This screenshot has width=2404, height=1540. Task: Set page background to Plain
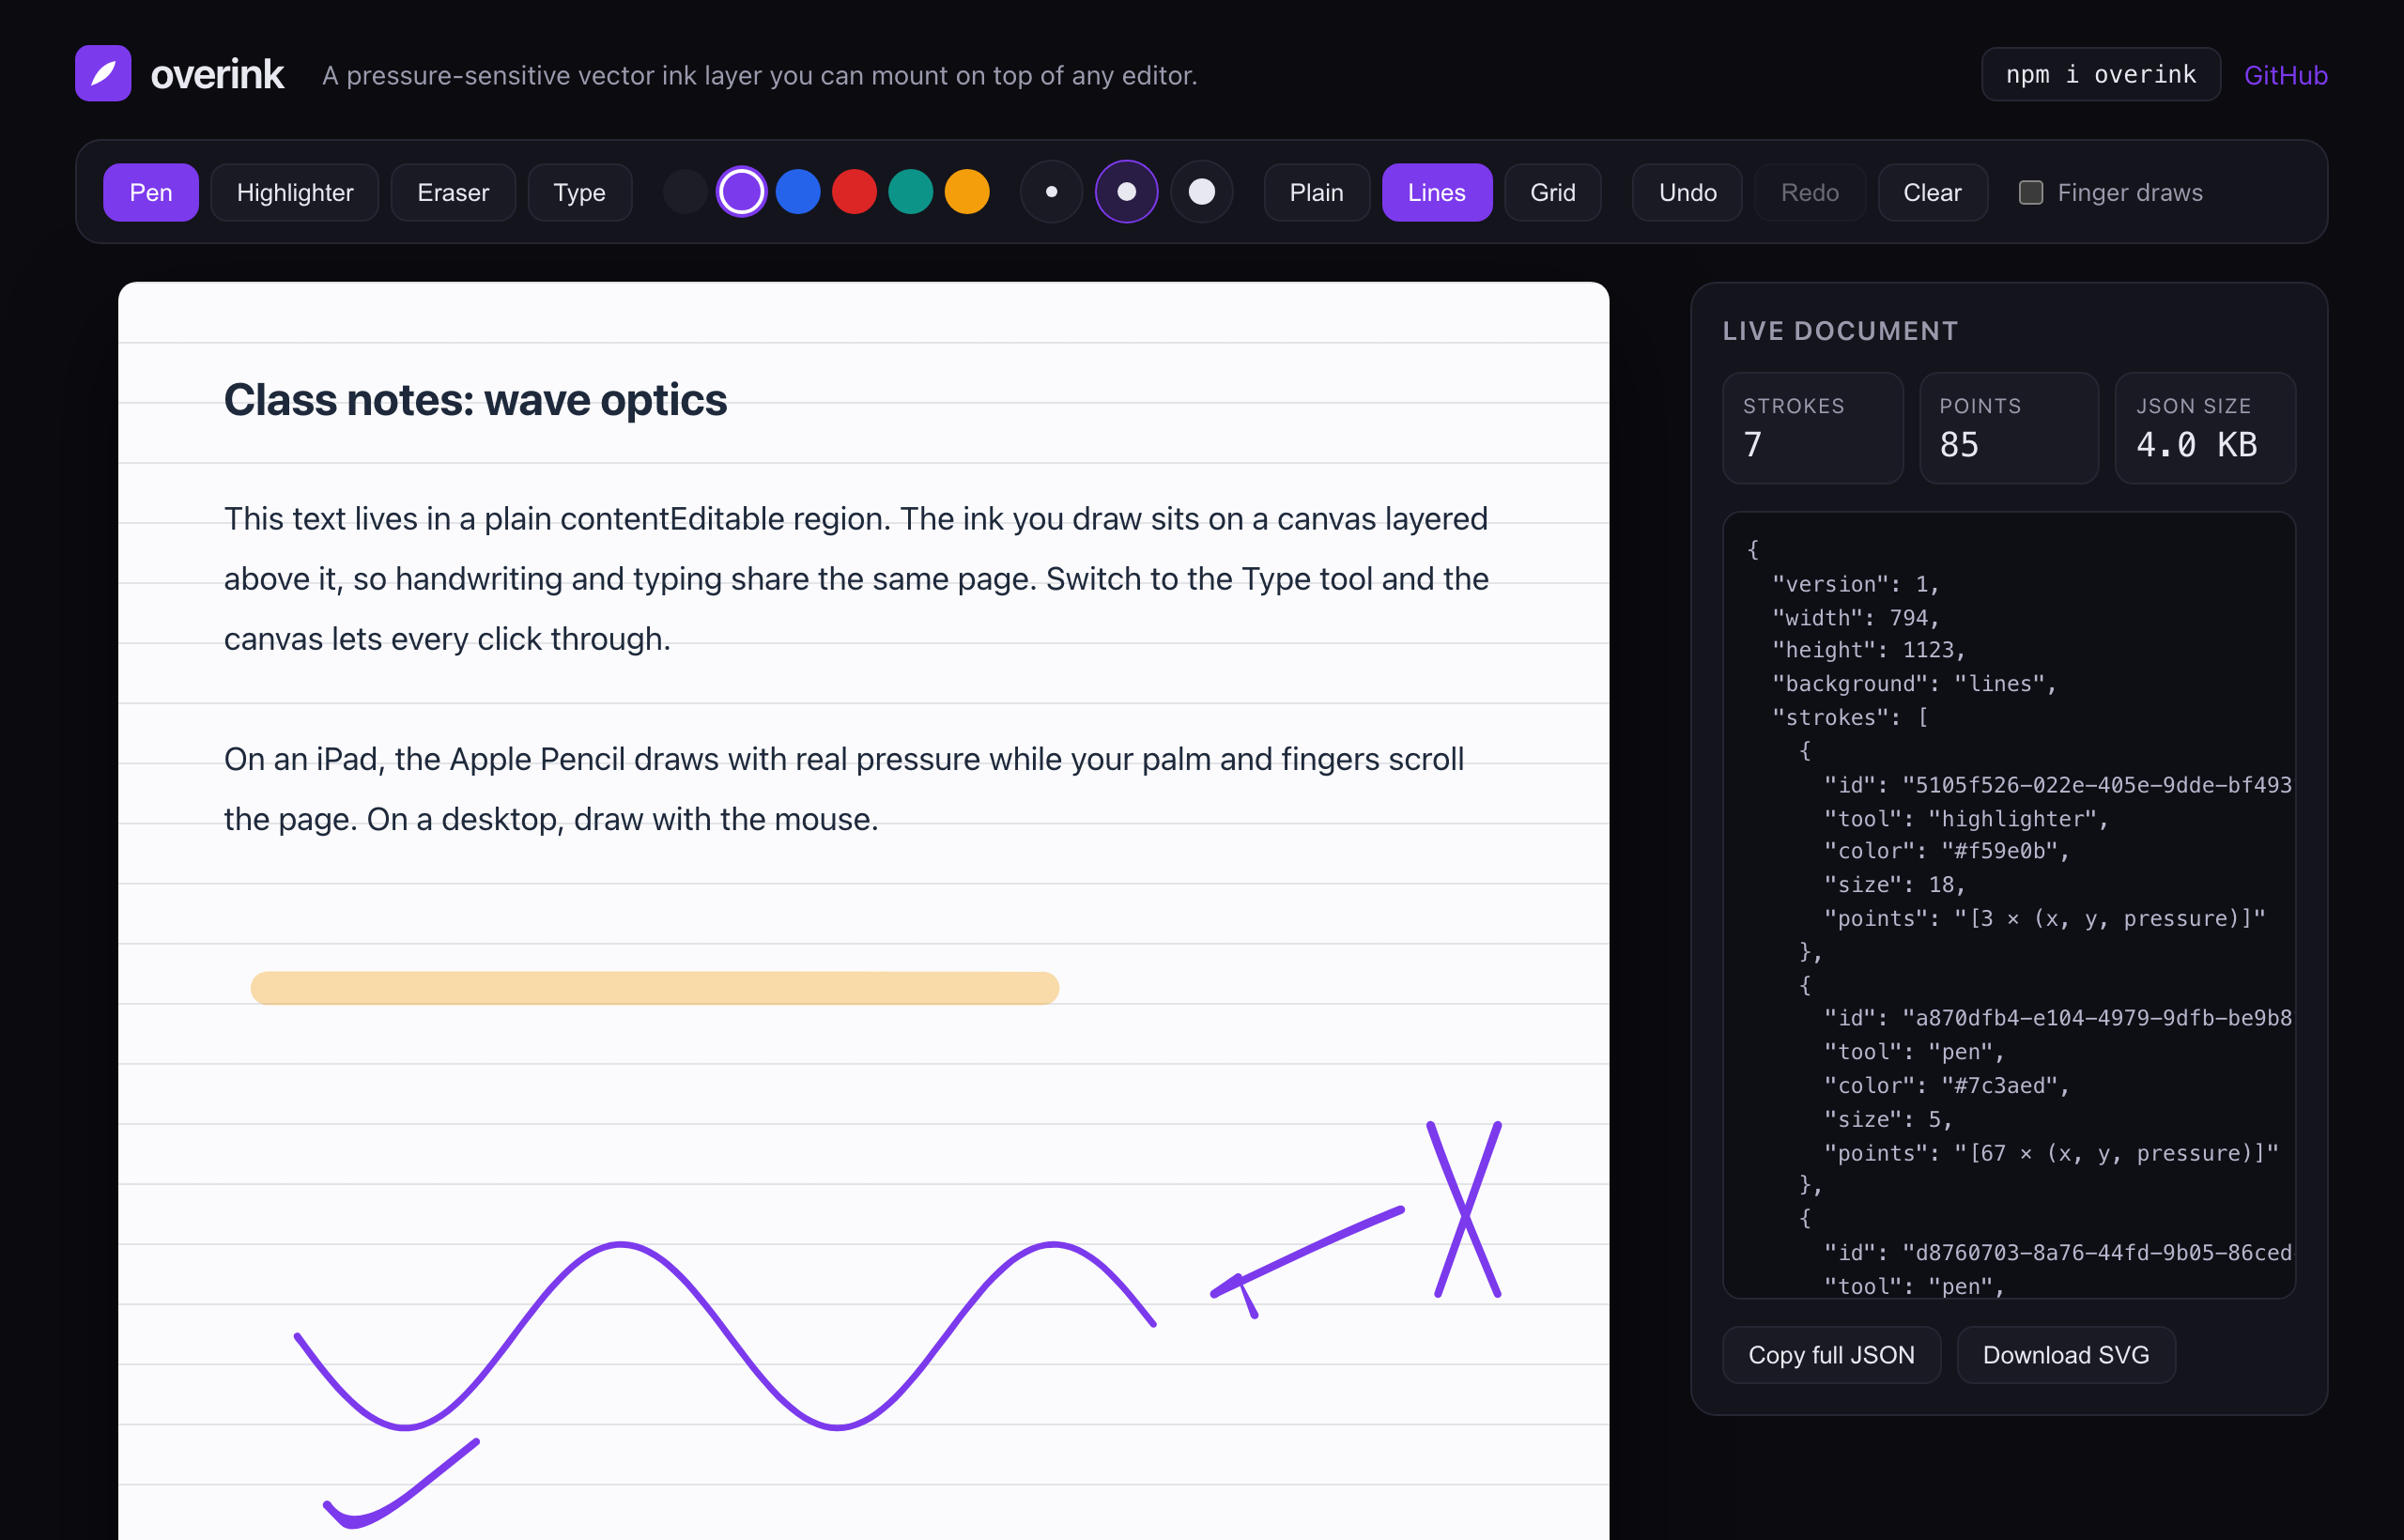[x=1316, y=193]
